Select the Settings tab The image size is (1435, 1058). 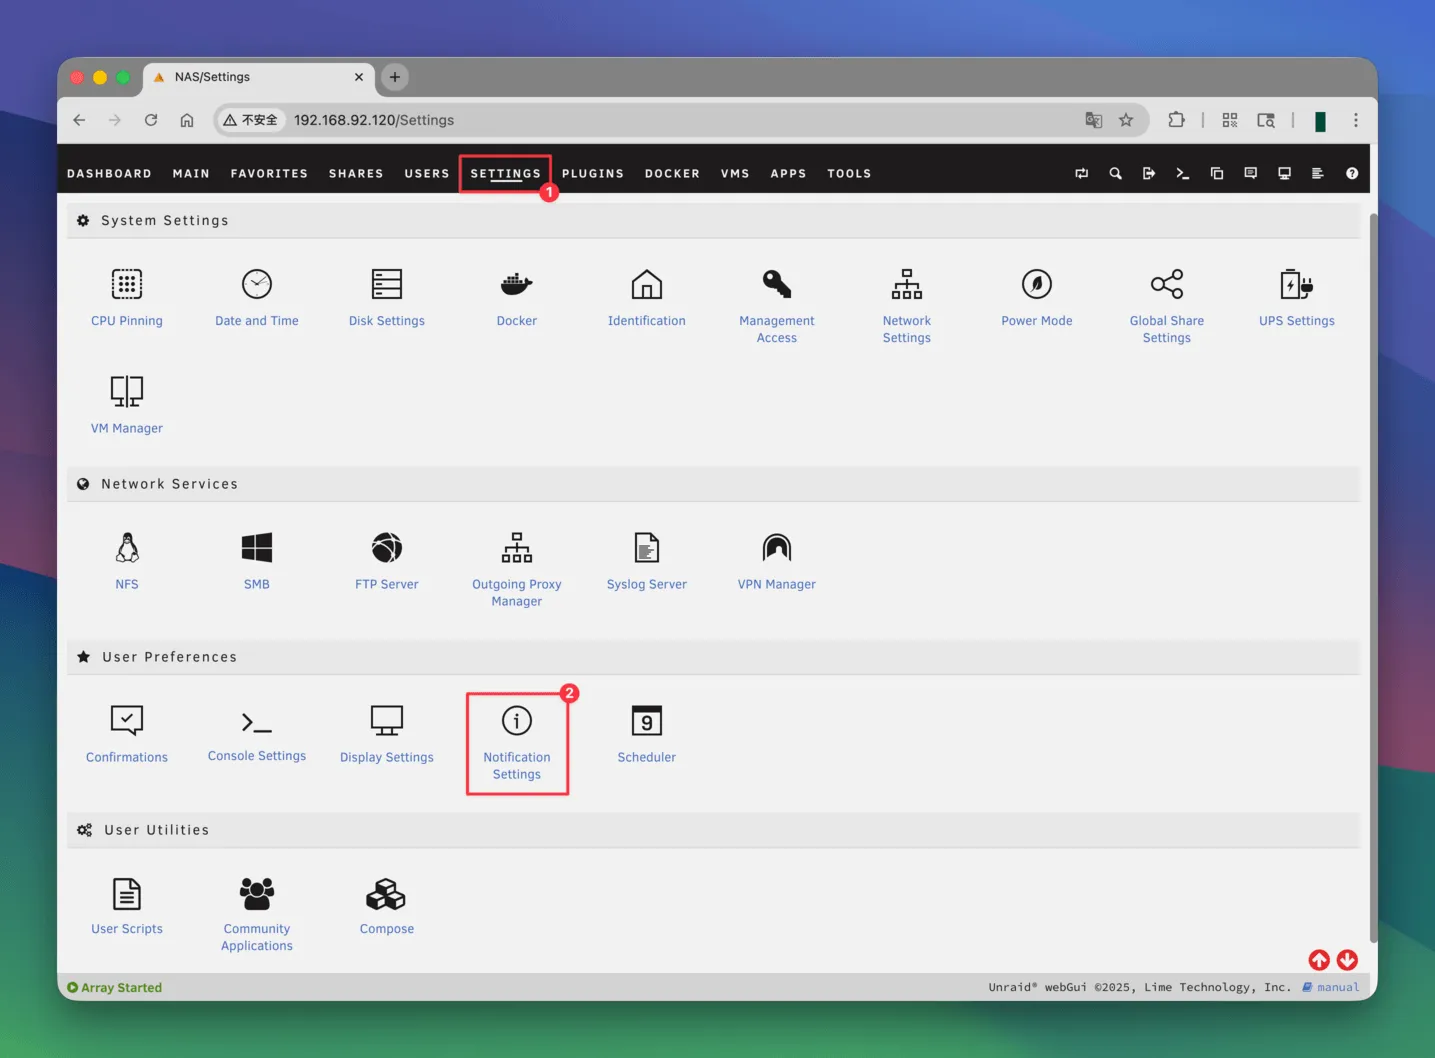(x=506, y=173)
